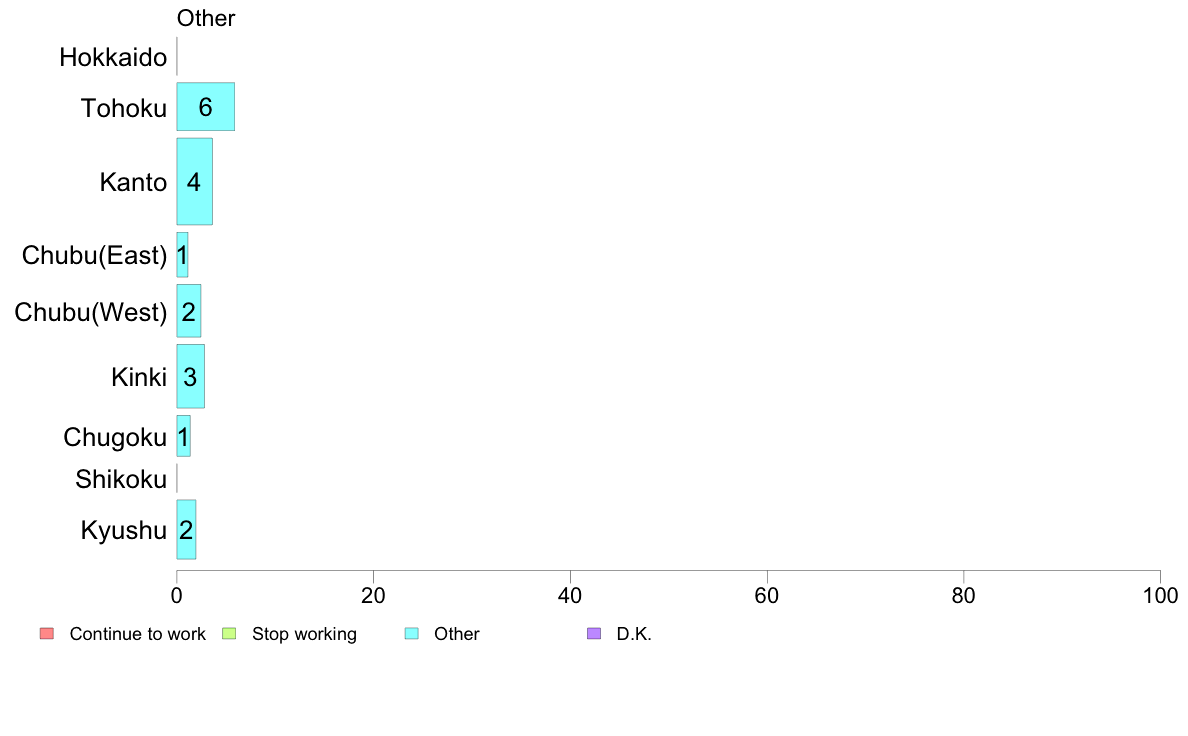This screenshot has height=736, width=1188.
Task: Select the Kanto bar with value 4
Action: 195,181
